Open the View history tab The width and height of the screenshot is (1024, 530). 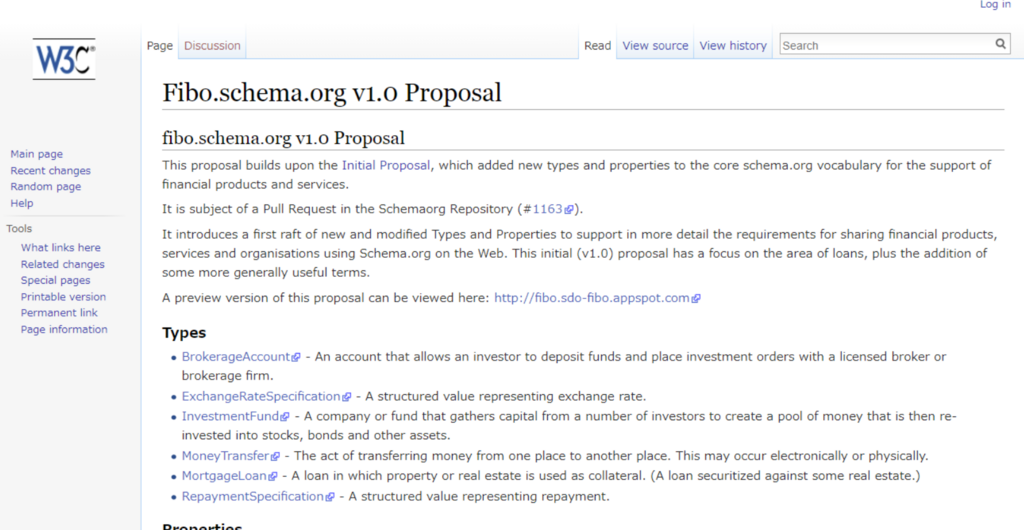coord(733,46)
